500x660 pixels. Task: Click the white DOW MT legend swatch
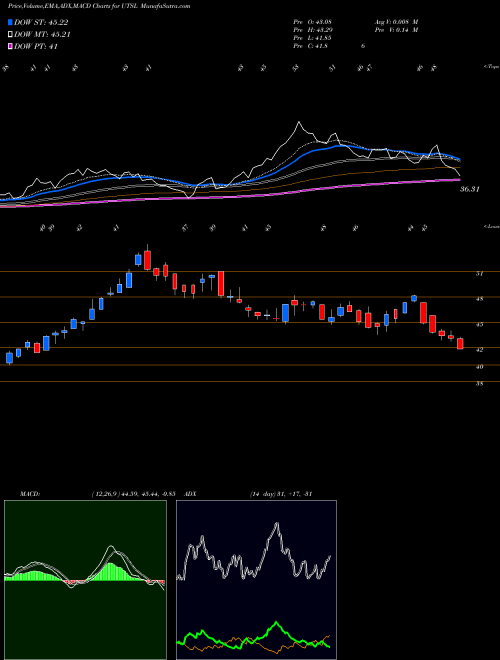[x=10, y=35]
